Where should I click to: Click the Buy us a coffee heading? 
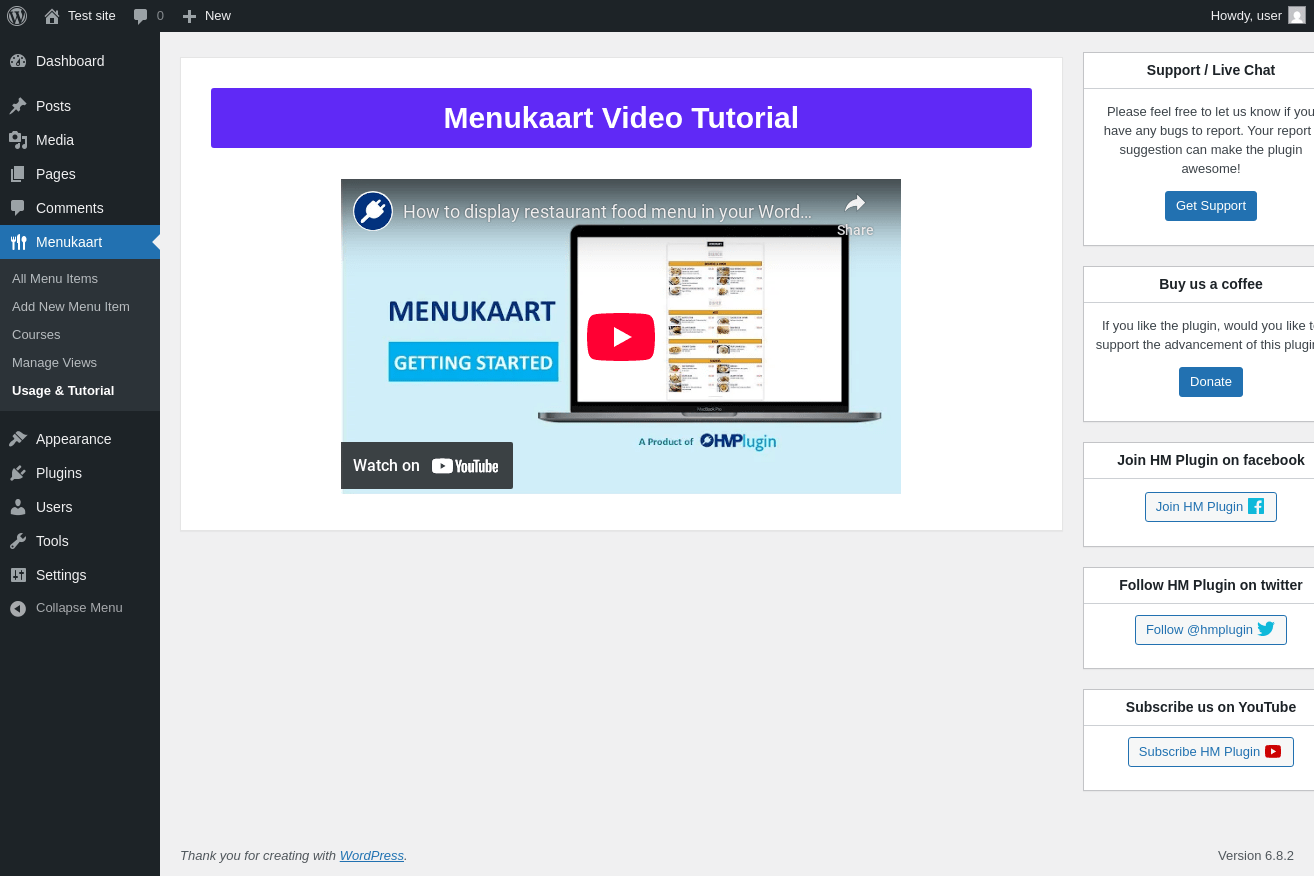click(1211, 284)
